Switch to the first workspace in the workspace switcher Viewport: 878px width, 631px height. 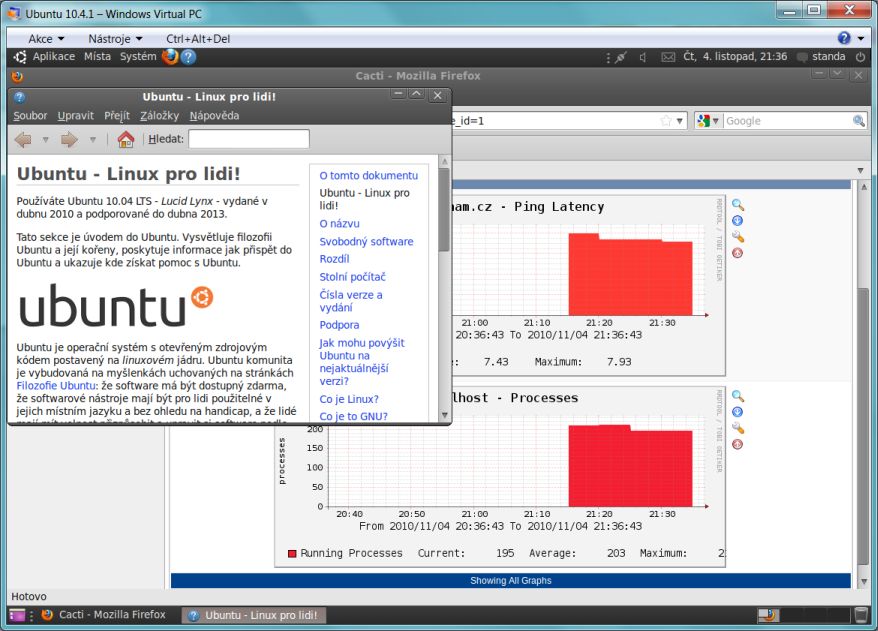coord(768,615)
